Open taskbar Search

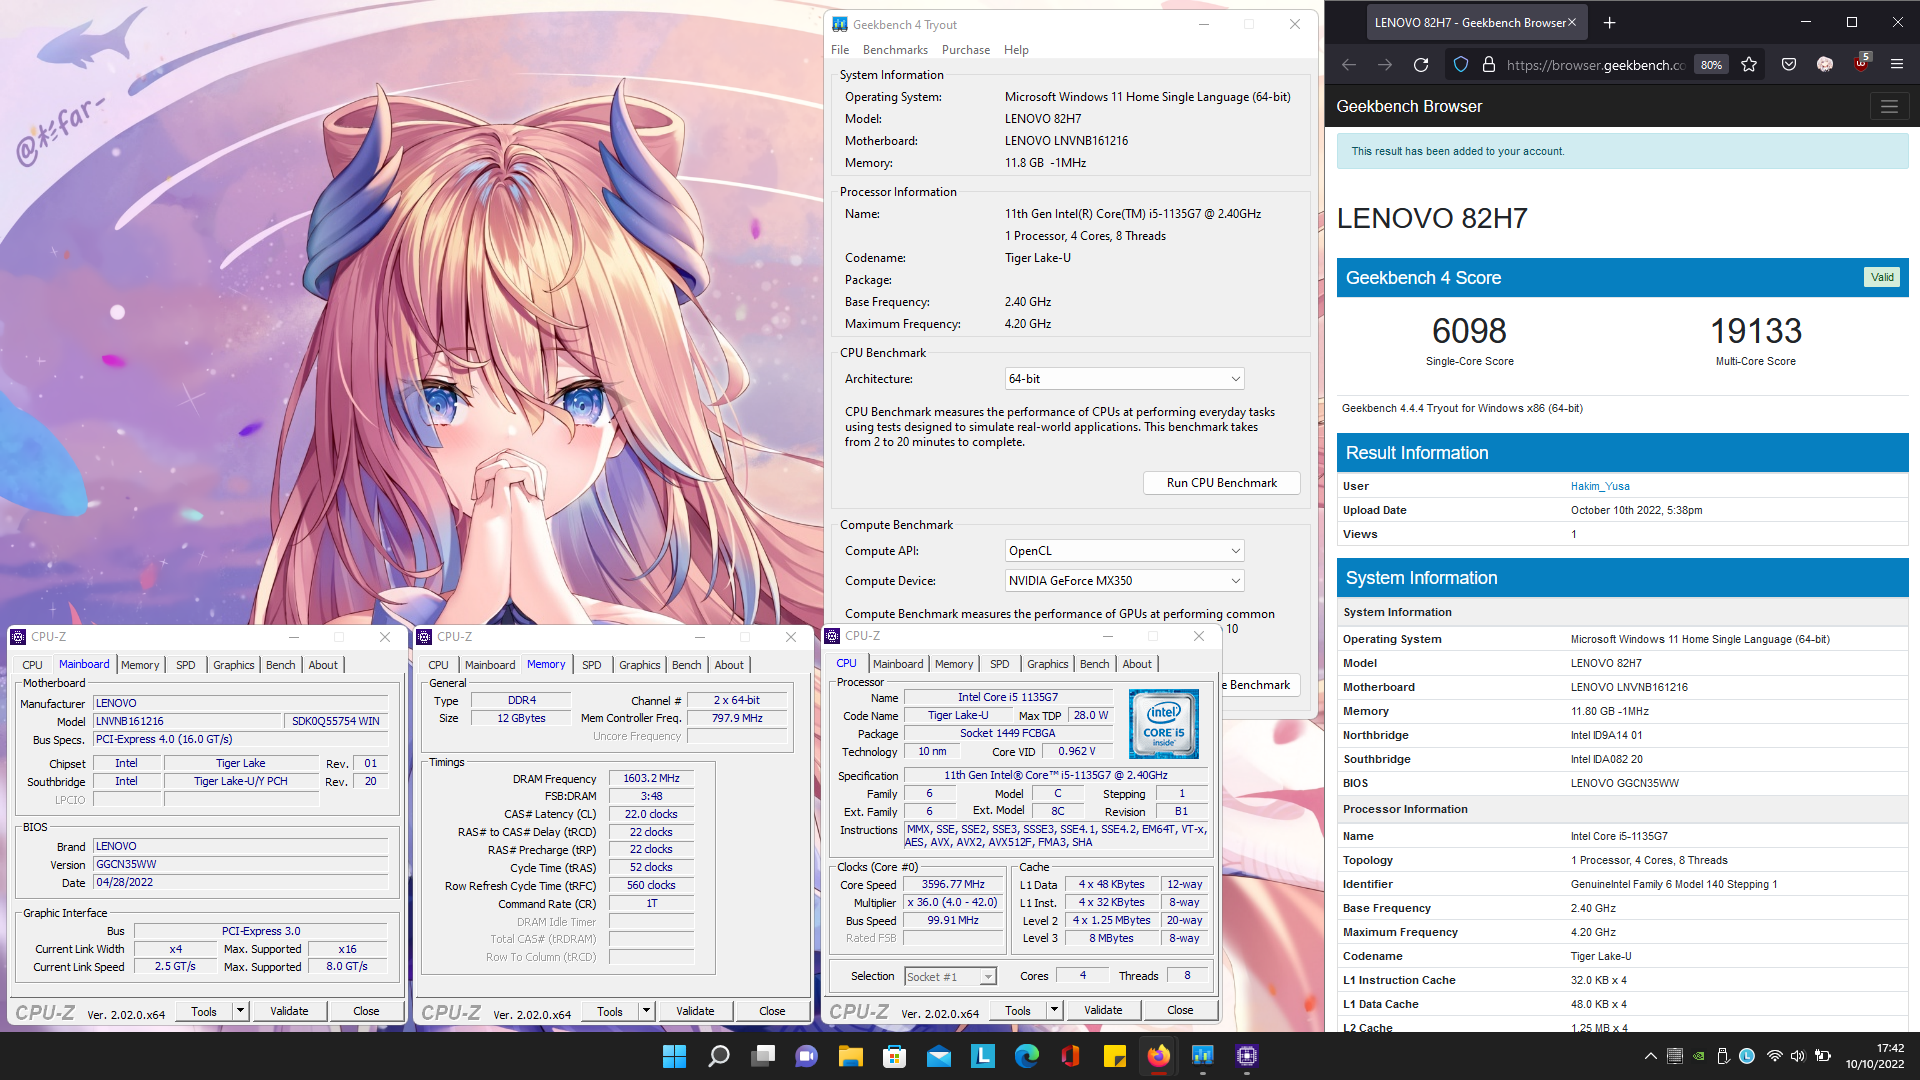pos(719,1056)
